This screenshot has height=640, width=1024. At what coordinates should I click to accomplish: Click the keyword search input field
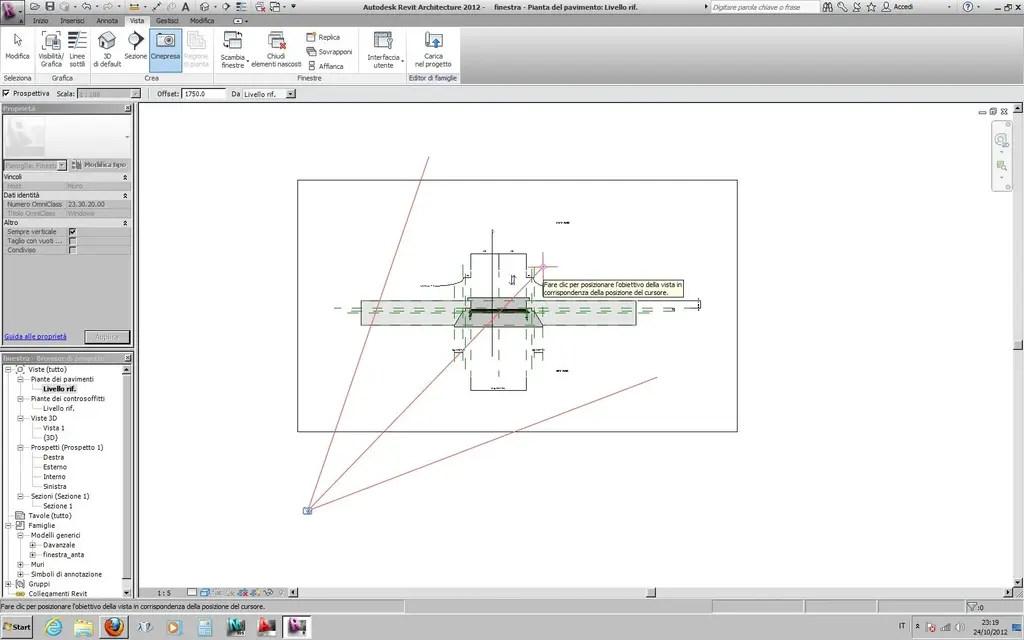coord(764,7)
